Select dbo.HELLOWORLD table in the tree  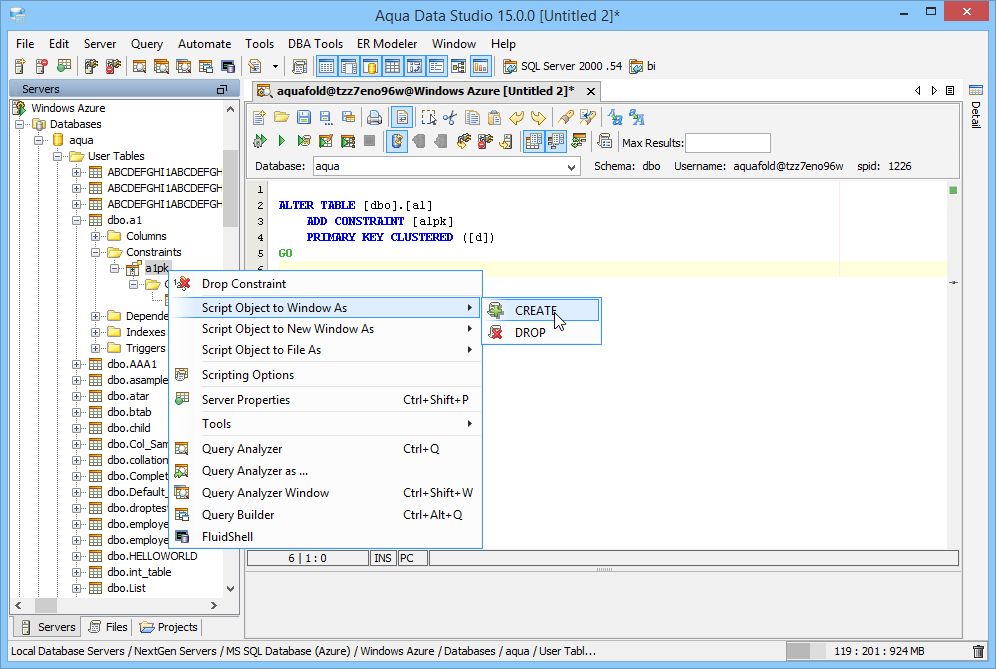(x=152, y=556)
